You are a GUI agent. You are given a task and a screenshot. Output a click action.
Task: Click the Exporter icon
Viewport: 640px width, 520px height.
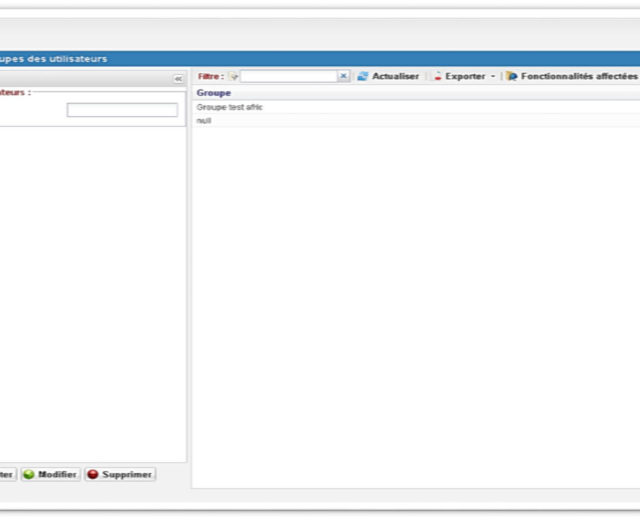[x=438, y=76]
